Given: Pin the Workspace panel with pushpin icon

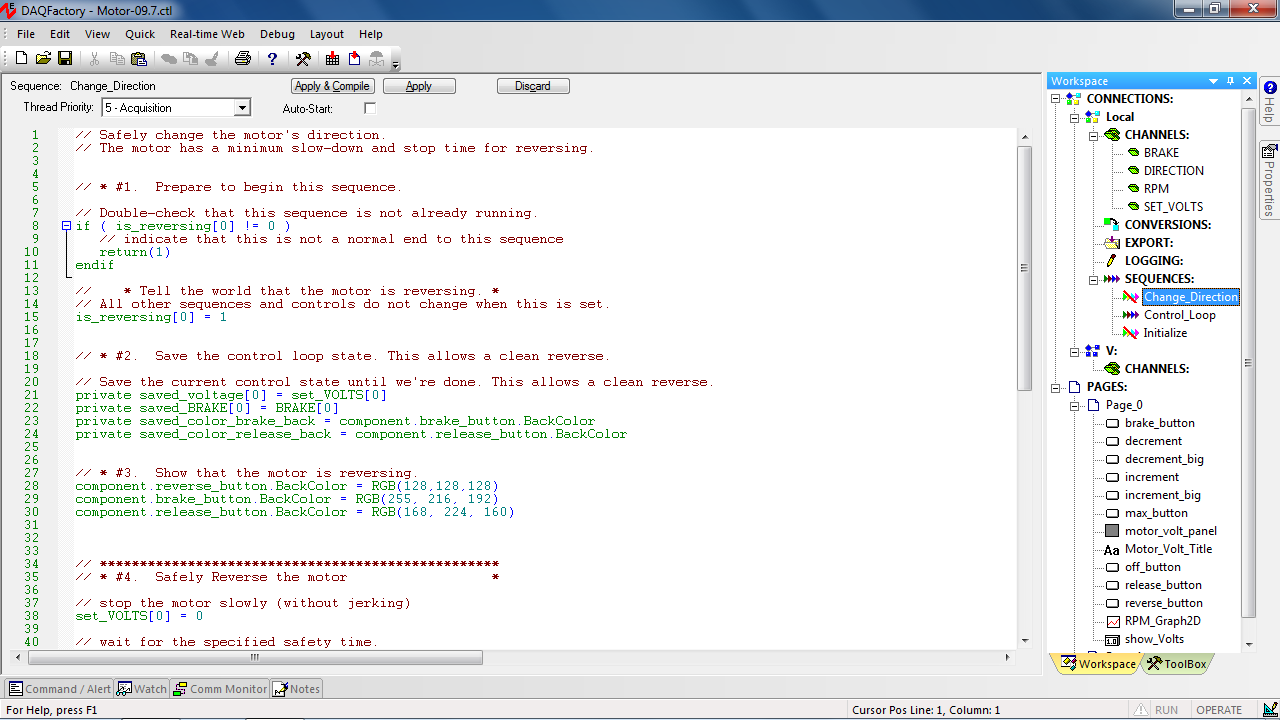Looking at the screenshot, I should [x=1230, y=81].
